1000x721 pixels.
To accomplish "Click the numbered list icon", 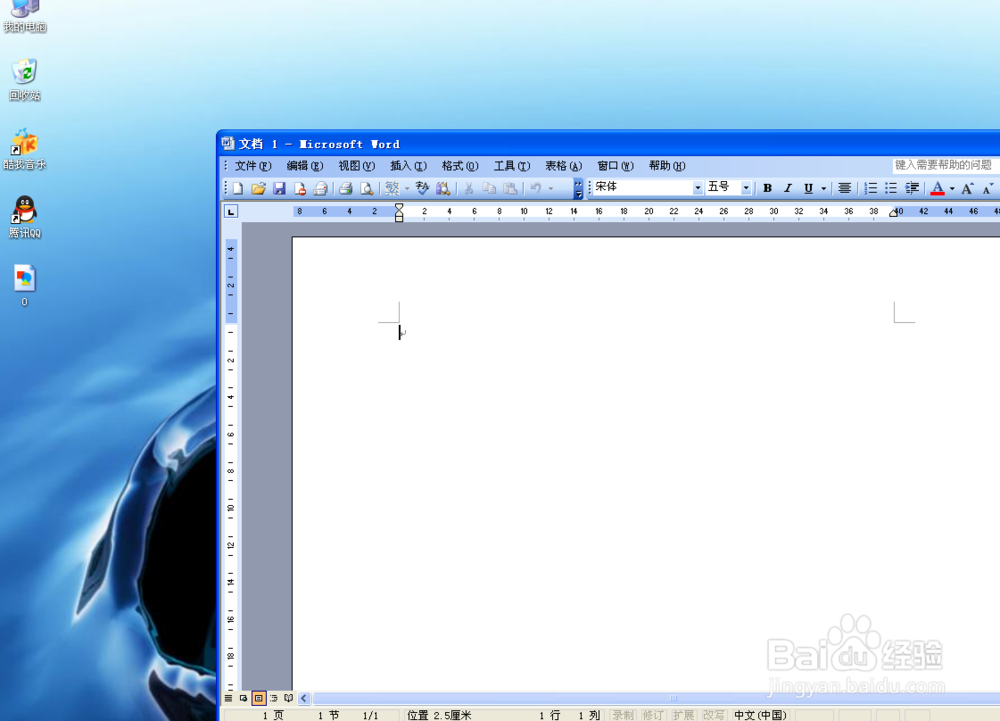I will [870, 188].
